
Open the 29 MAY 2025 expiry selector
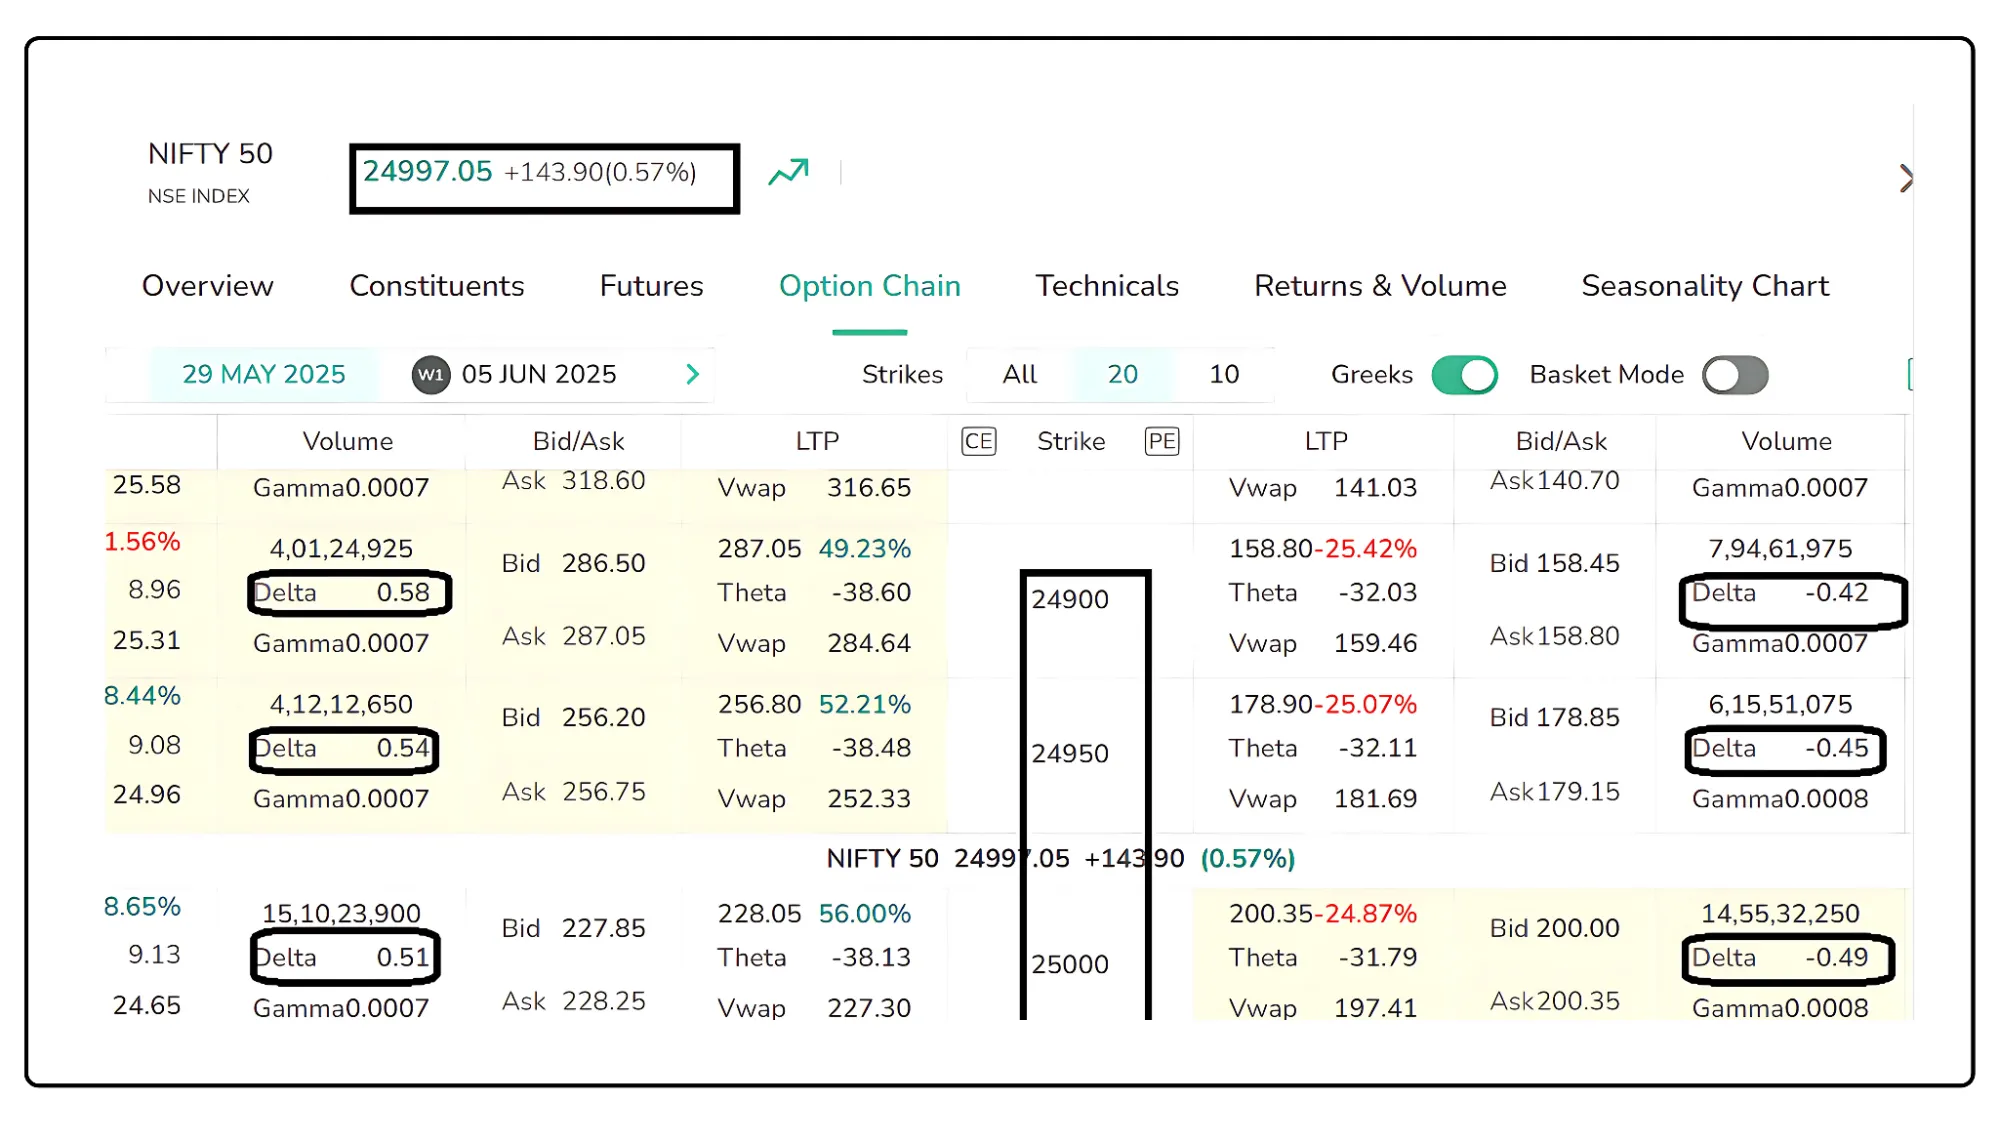click(x=263, y=374)
